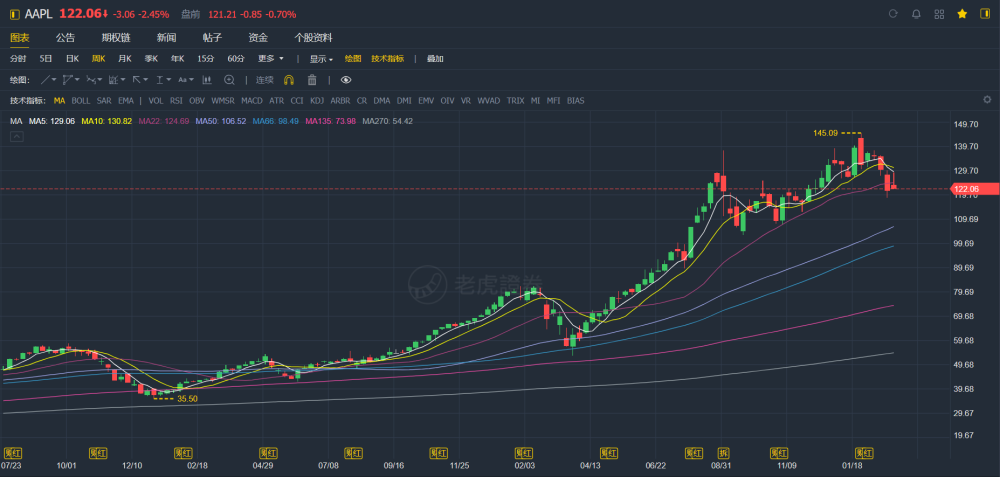Open the multi-chart grid layout icon
Image resolution: width=1000 pixels, height=477 pixels.
pos(939,13)
